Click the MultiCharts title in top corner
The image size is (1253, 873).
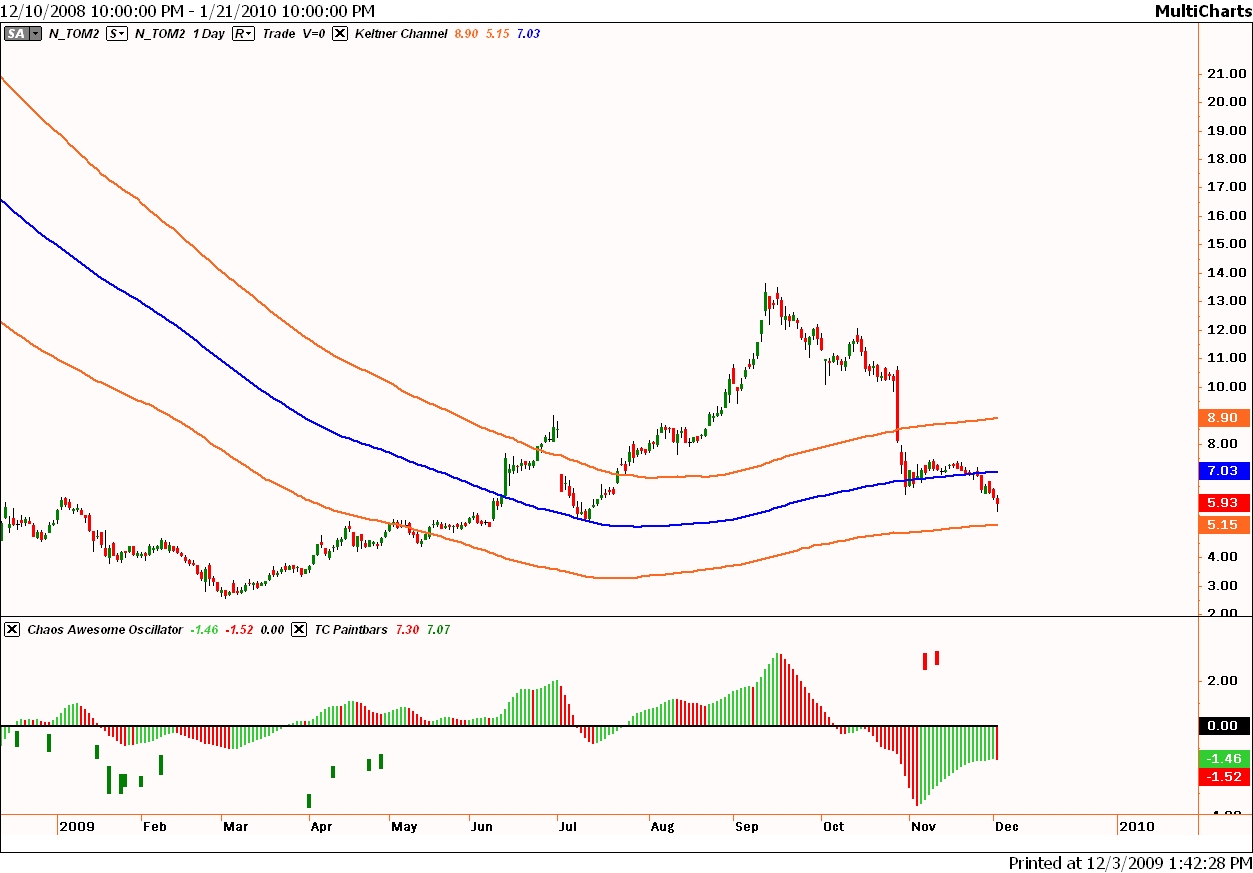[1203, 11]
